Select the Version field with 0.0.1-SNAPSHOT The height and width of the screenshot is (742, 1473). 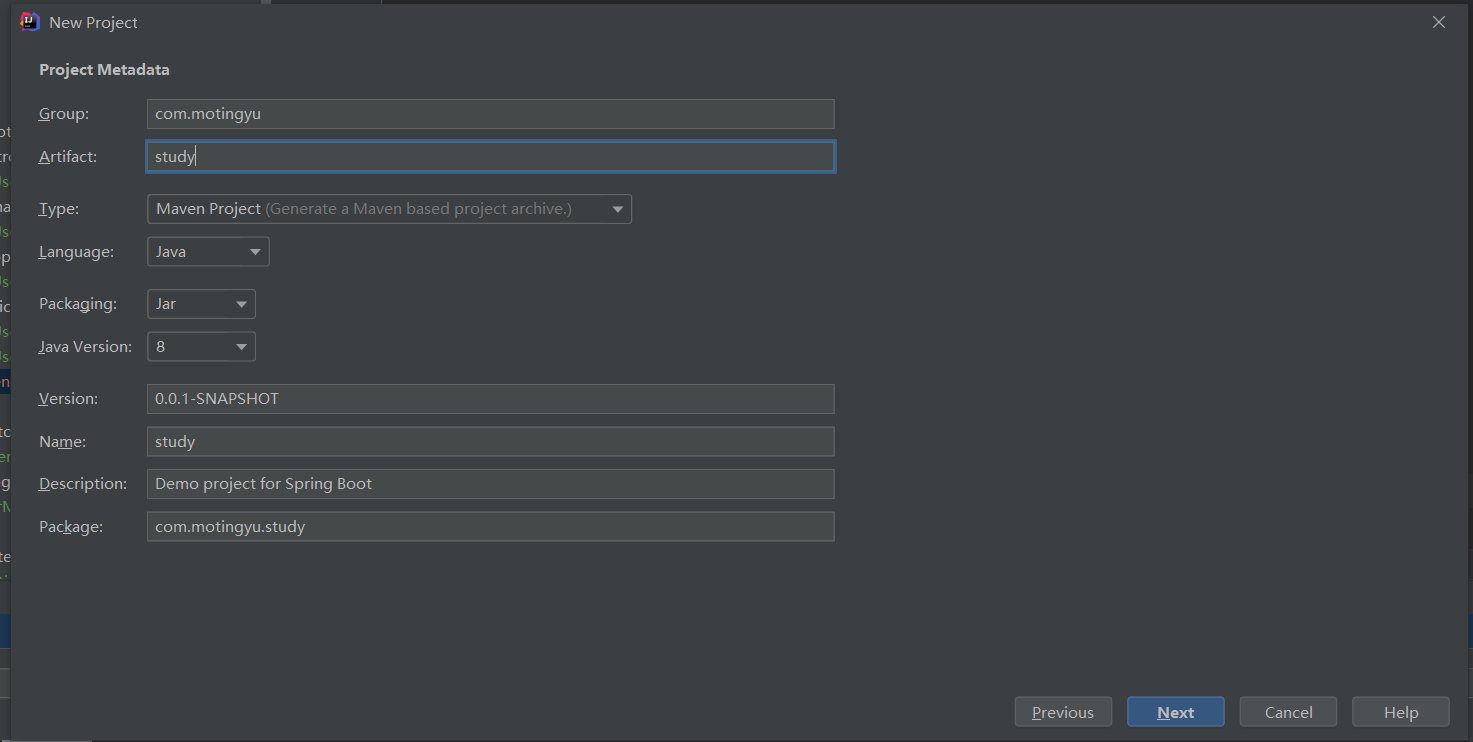[x=490, y=399]
